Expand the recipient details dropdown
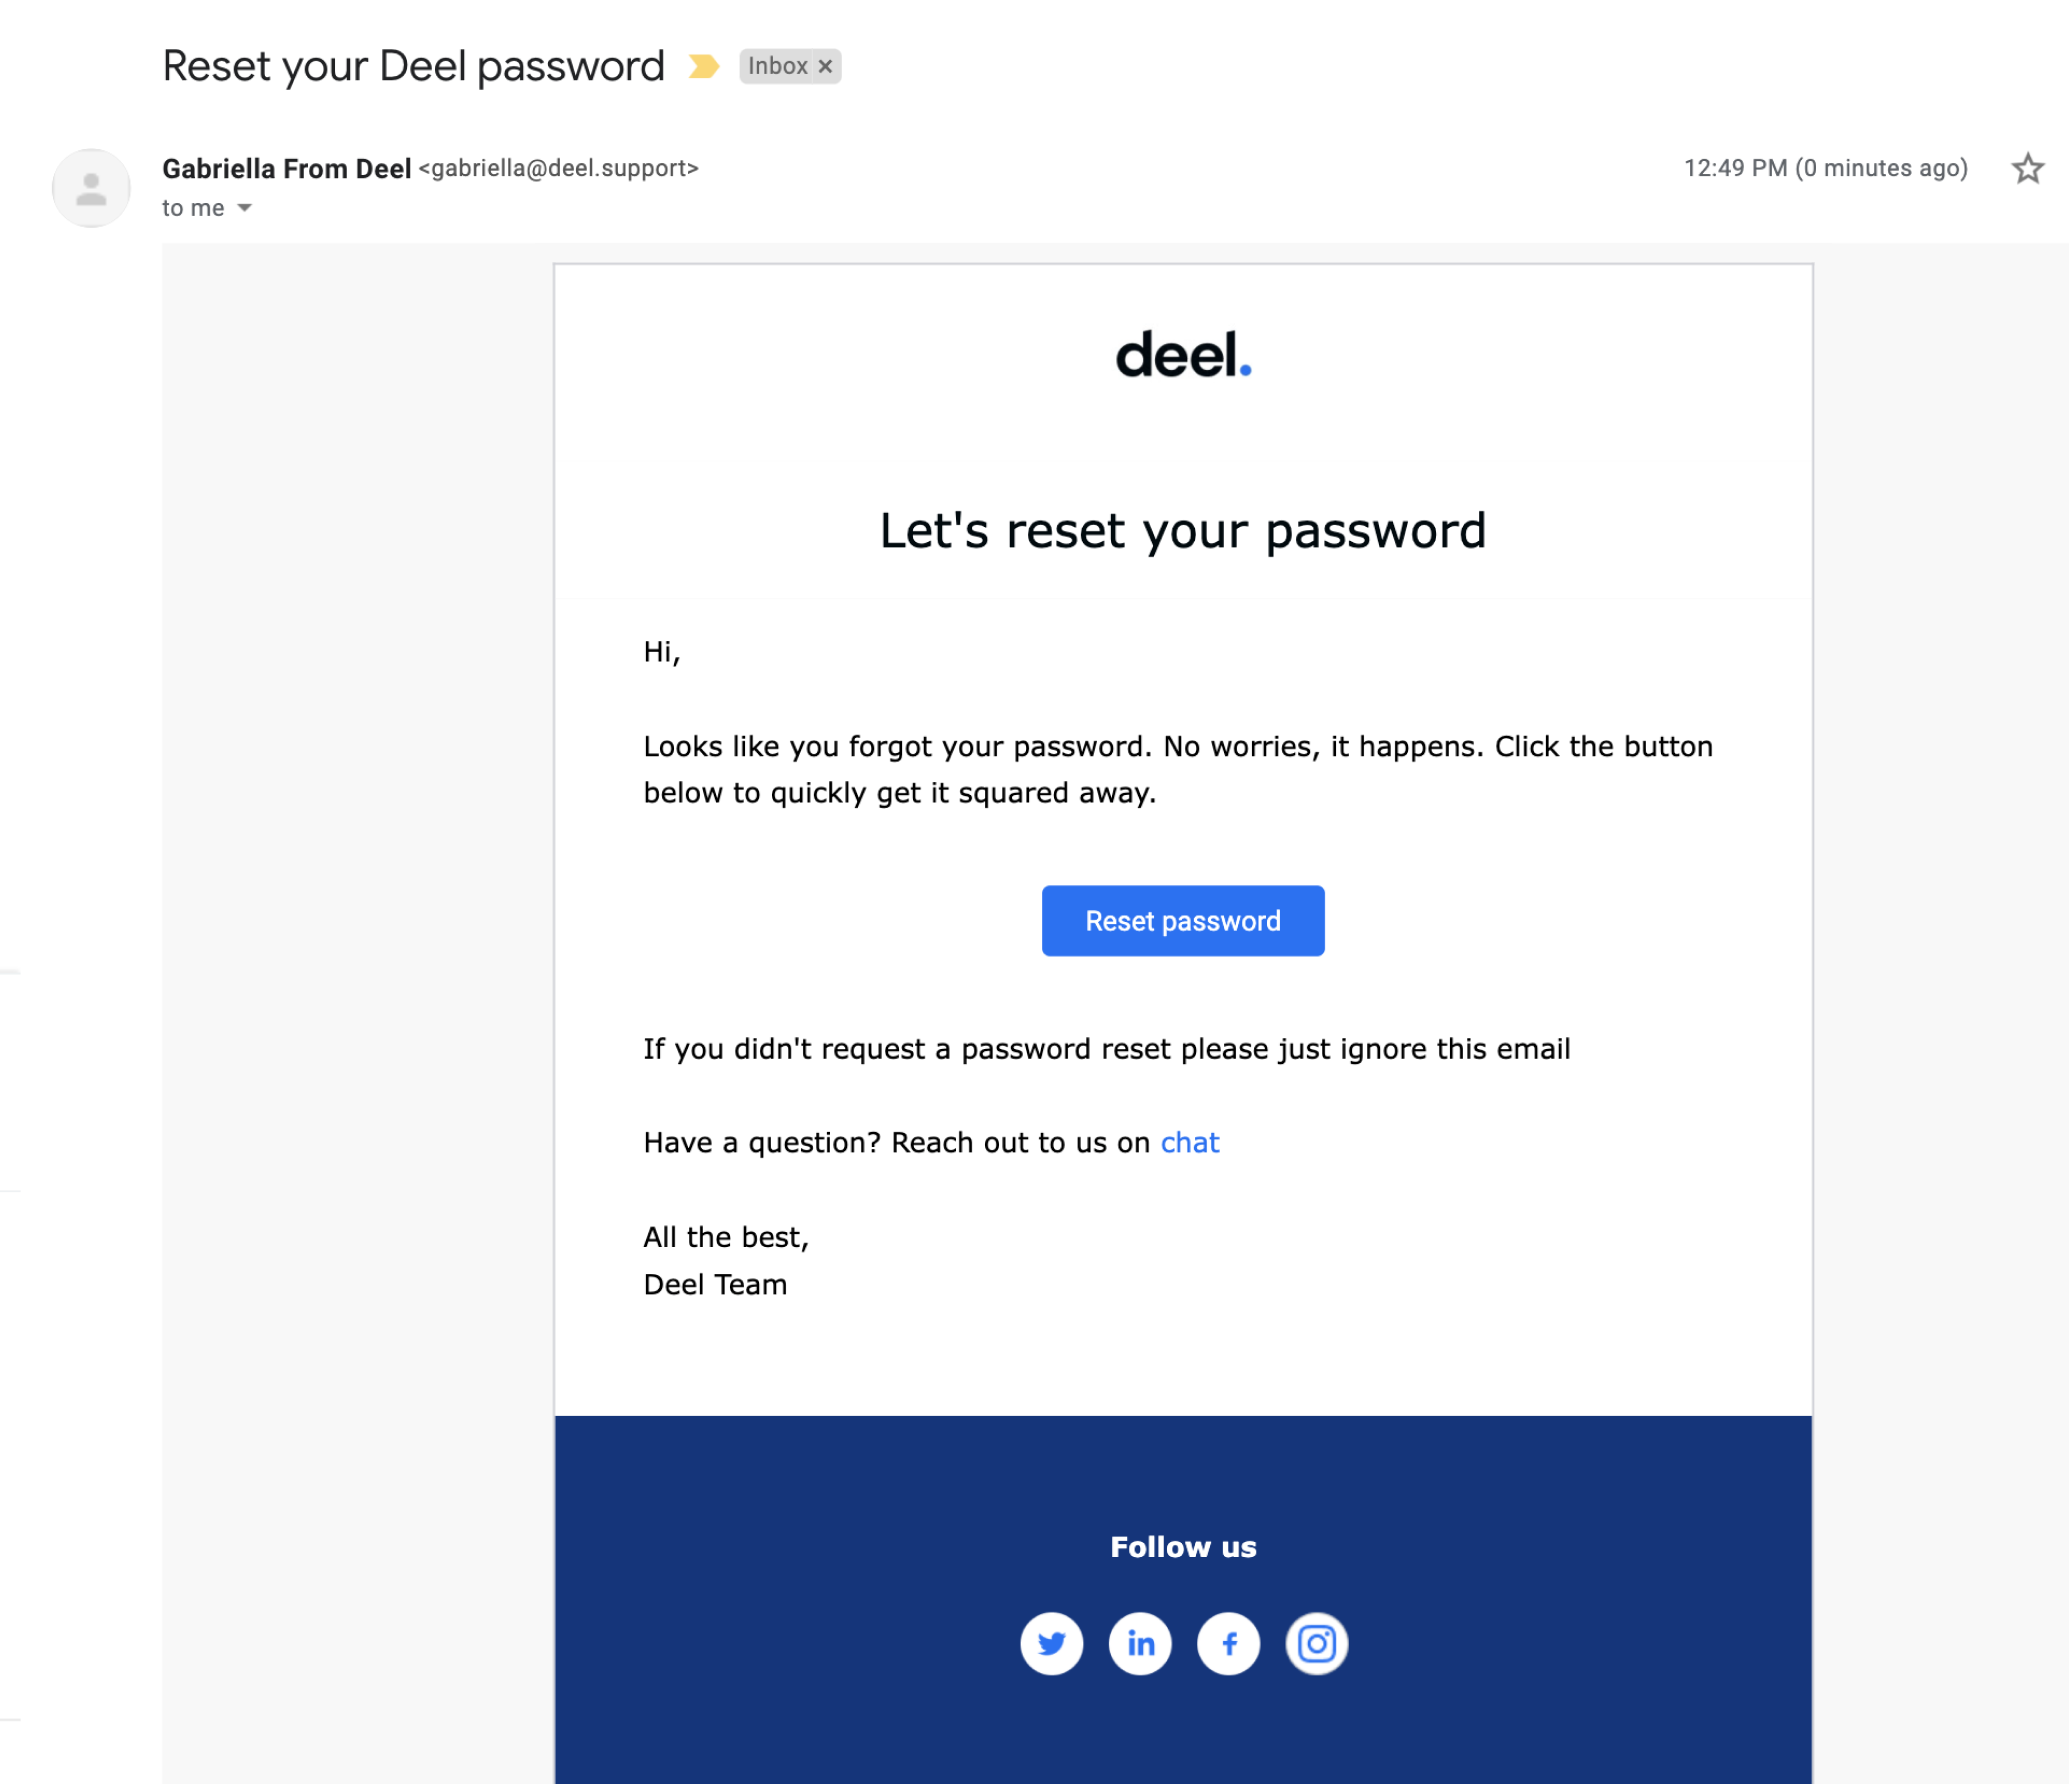Image resolution: width=2069 pixels, height=1784 pixels. (246, 208)
